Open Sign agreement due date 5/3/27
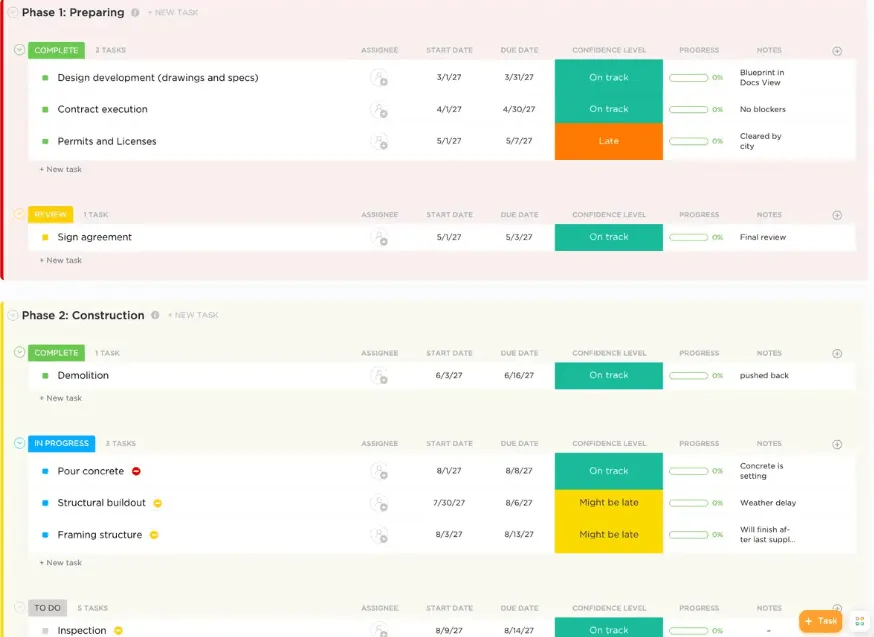Image resolution: width=874 pixels, height=637 pixels. click(519, 237)
